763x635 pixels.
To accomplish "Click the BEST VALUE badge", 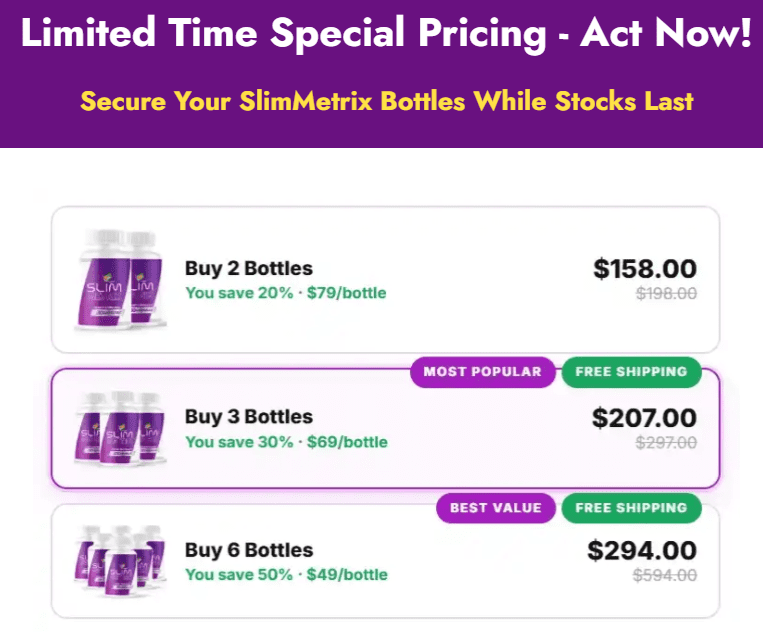I will [x=495, y=508].
